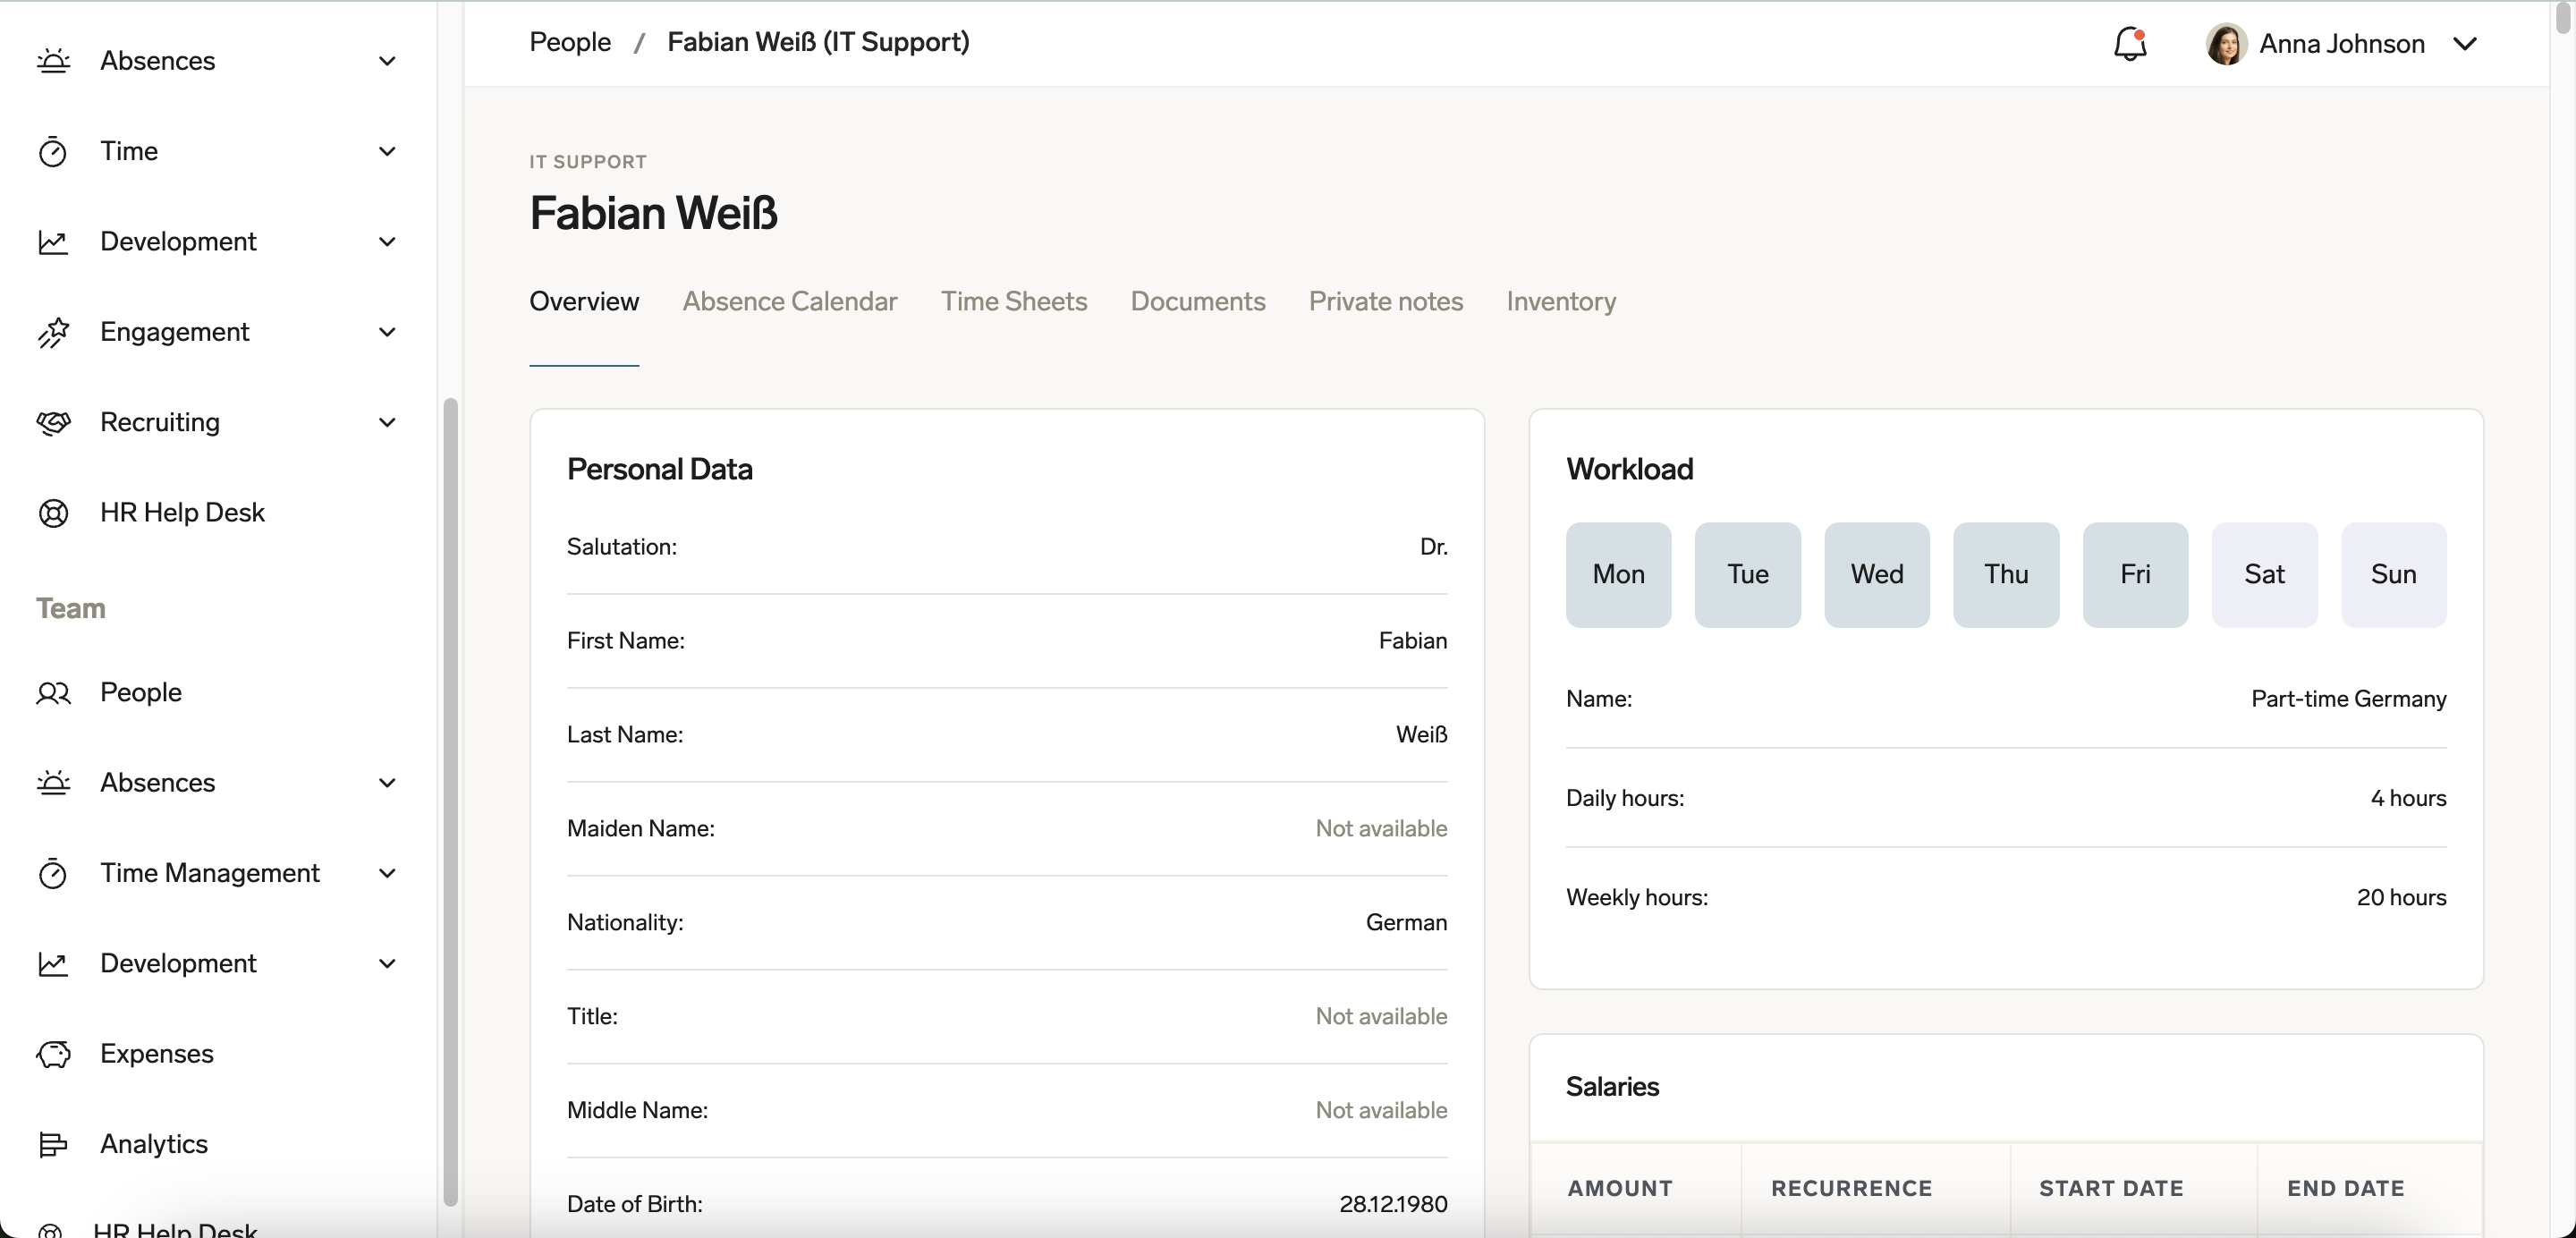This screenshot has height=1238, width=2576.
Task: Click the Analytics bar chart icon
Action: click(x=53, y=1143)
